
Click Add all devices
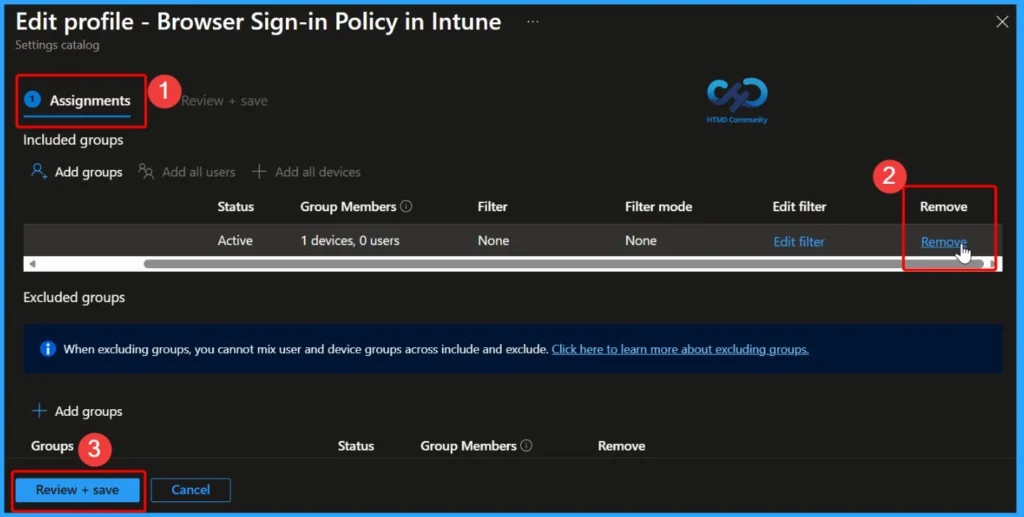[x=306, y=172]
